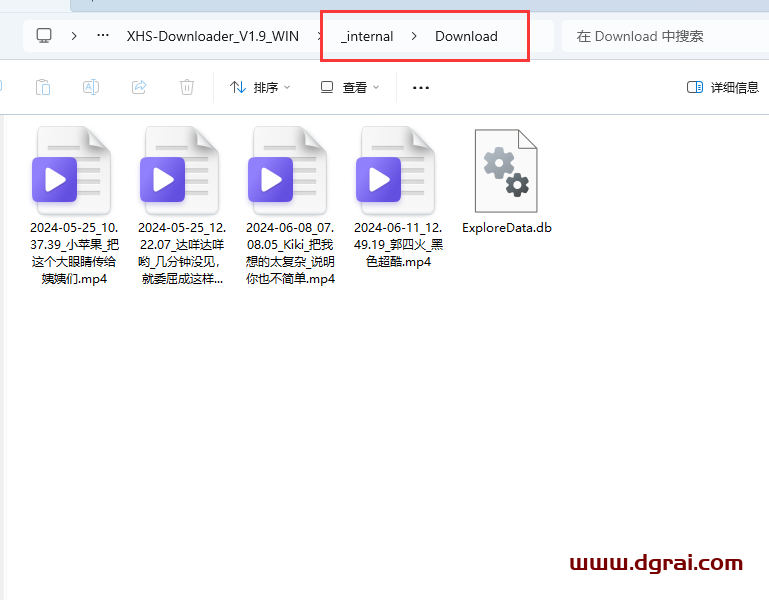769x600 pixels.
Task: Click filename text 2024-06-11_12.49.19_郭四火_黑色超酷.mp4
Action: pyautogui.click(x=398, y=245)
